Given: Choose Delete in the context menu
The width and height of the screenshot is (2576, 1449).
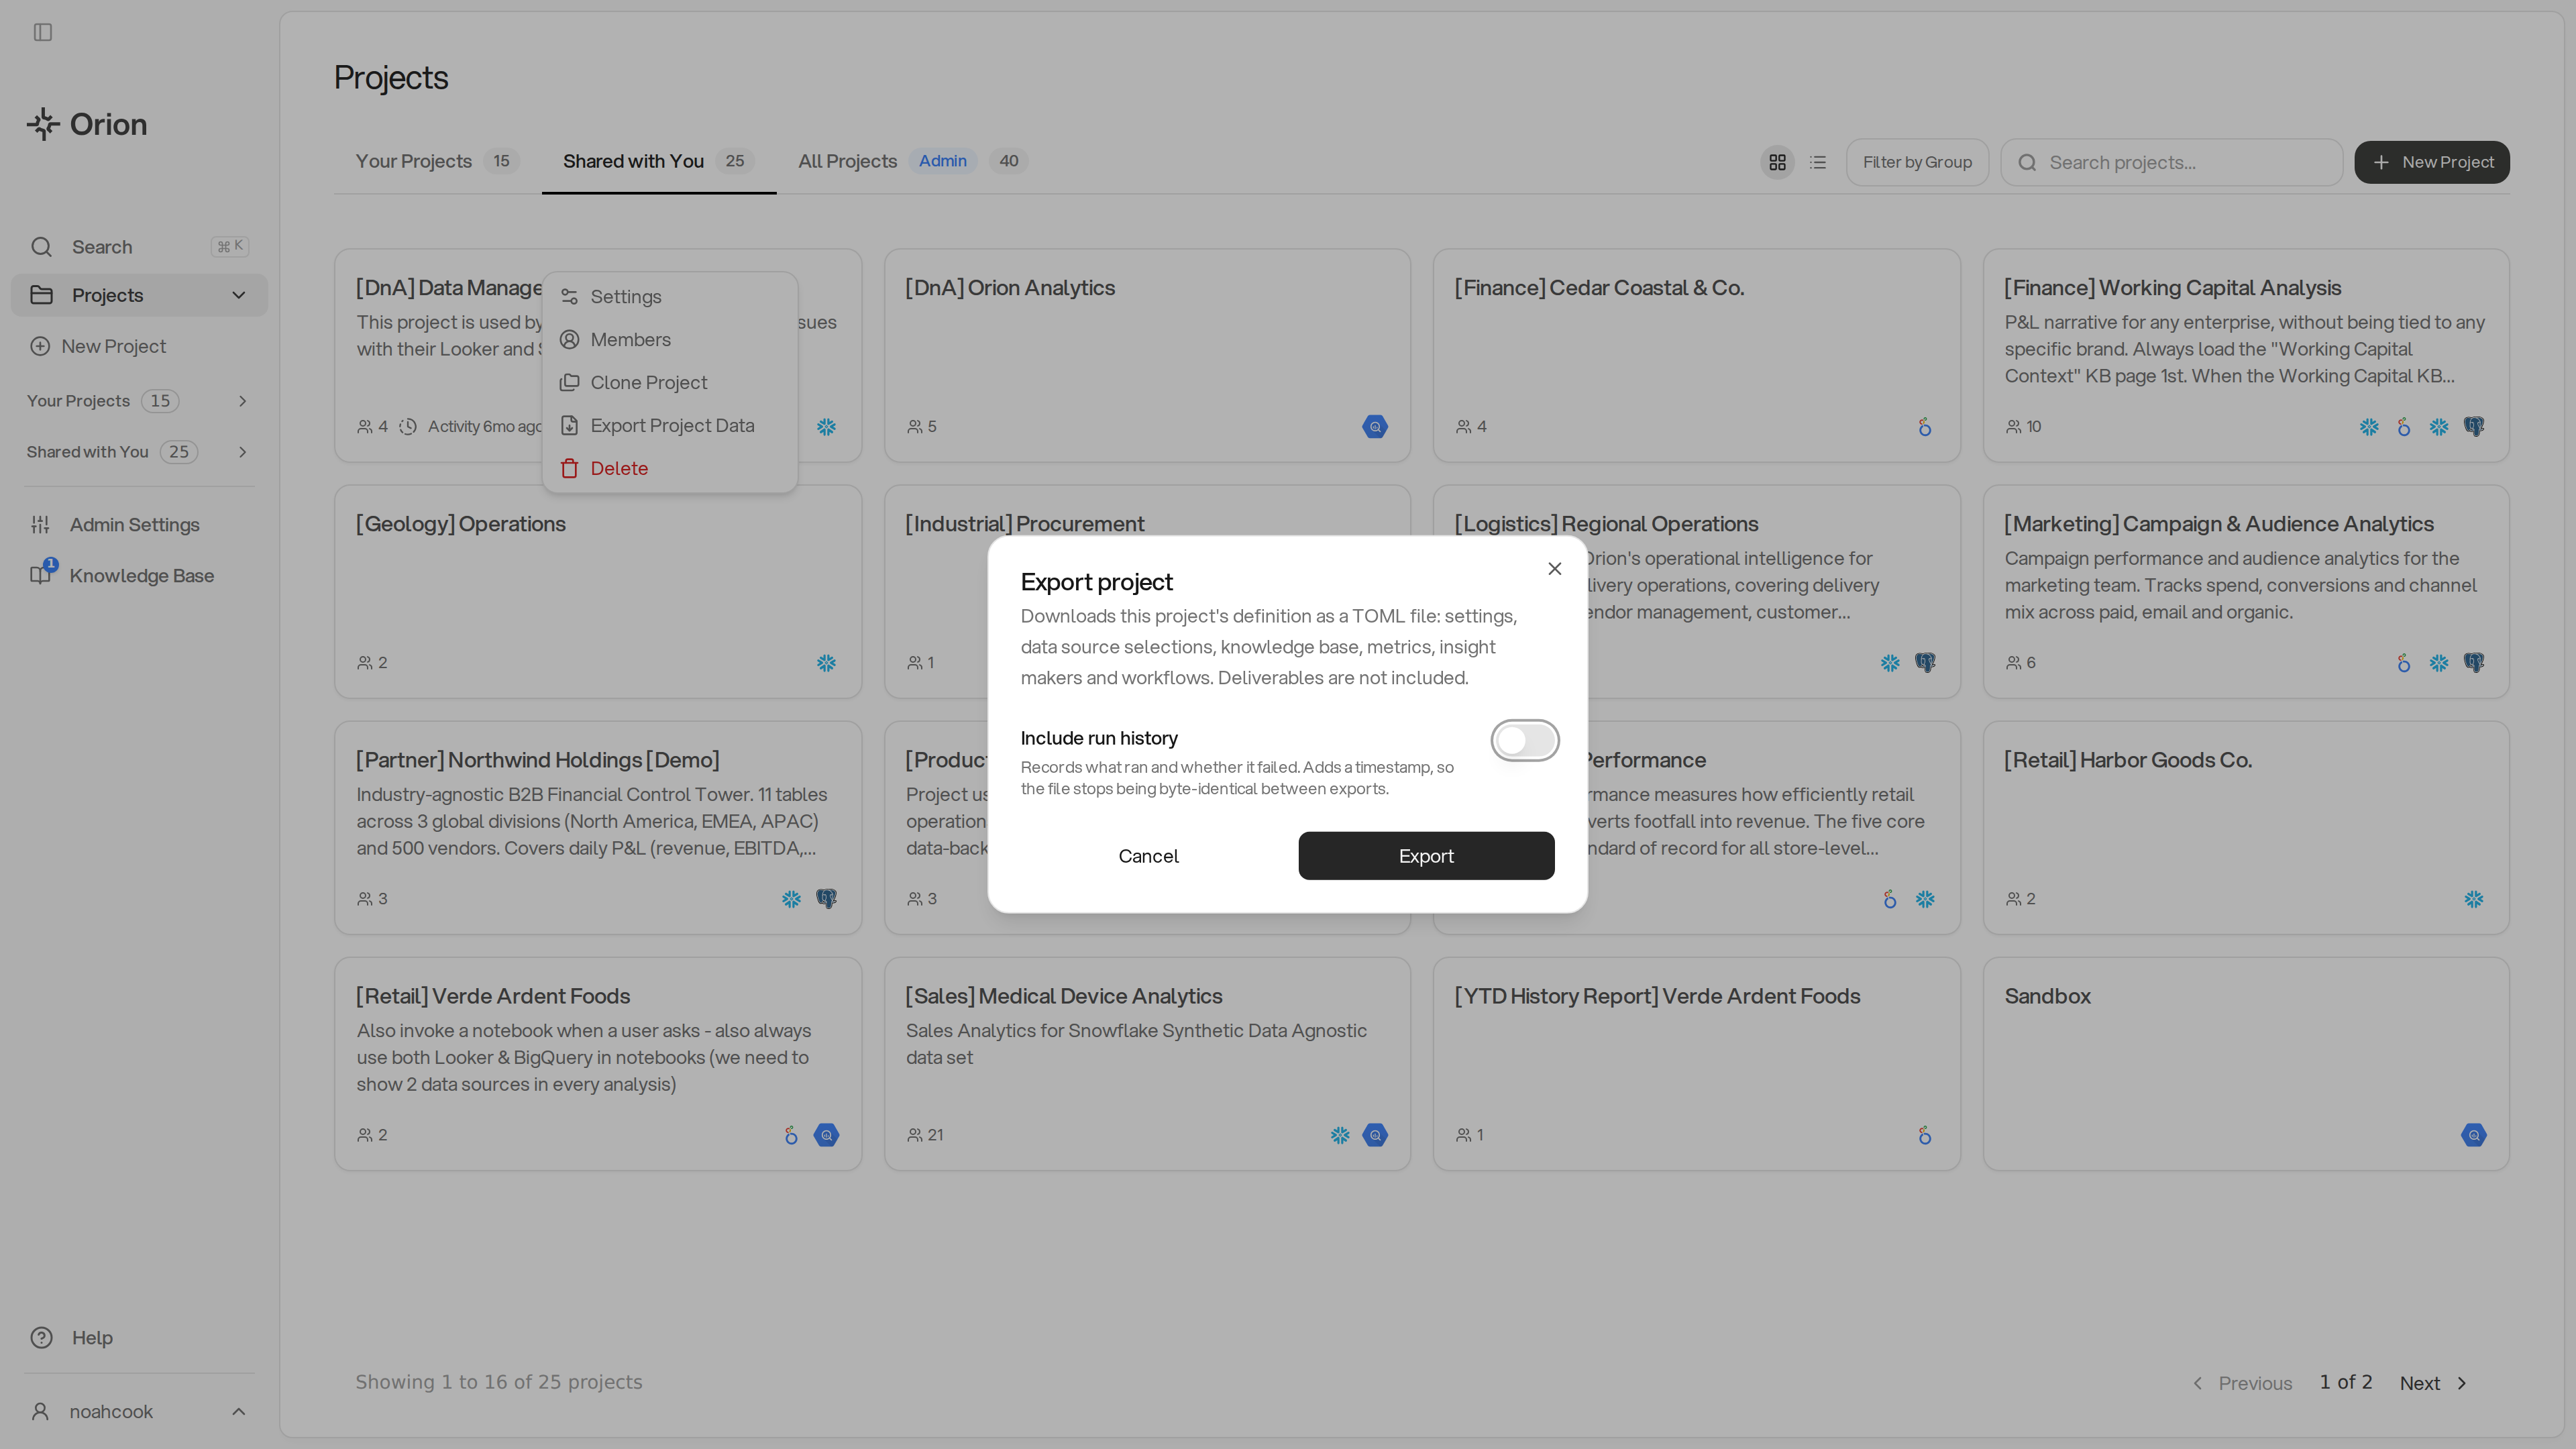Looking at the screenshot, I should tap(669, 469).
